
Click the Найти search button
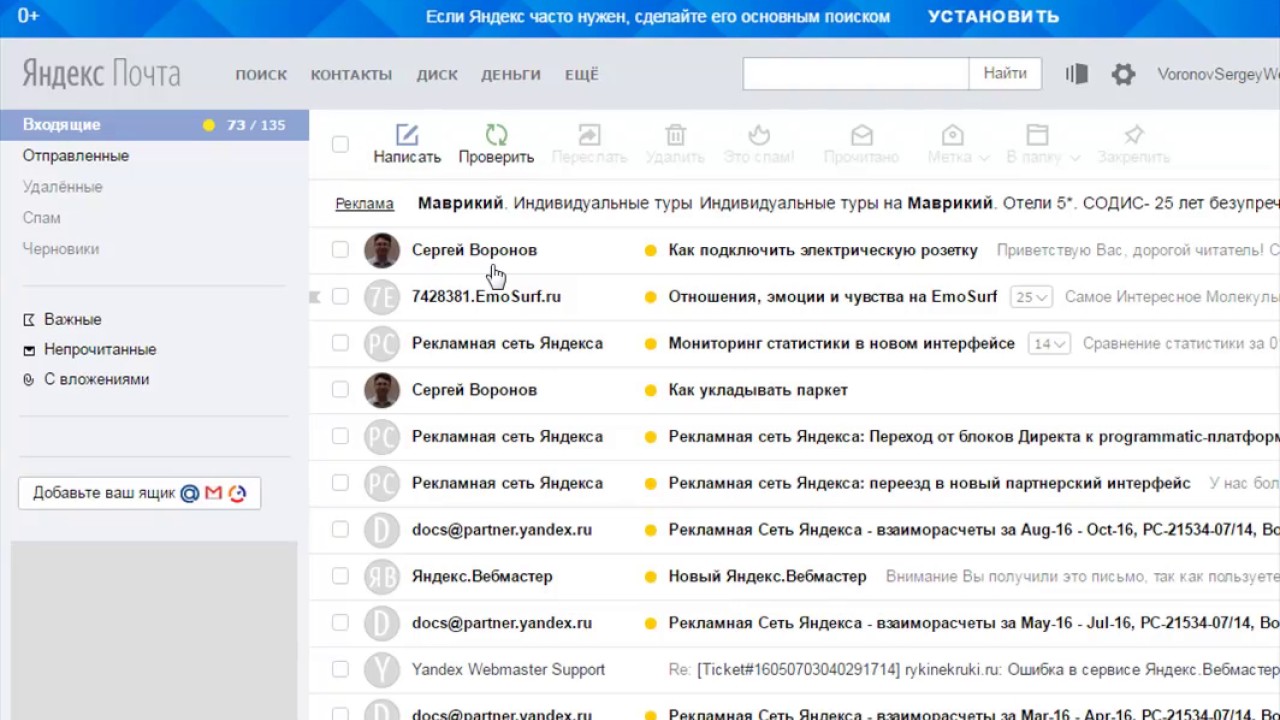[1005, 73]
